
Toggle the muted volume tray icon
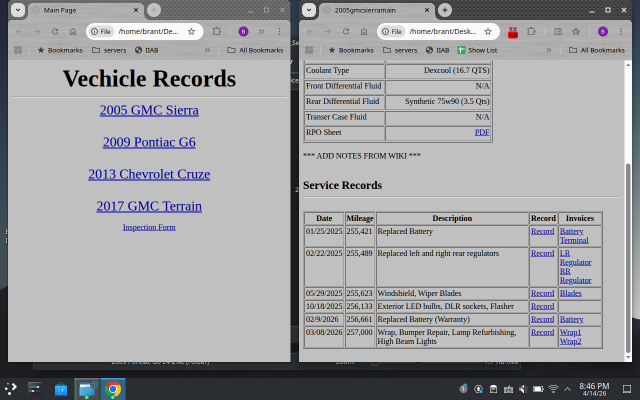(523, 389)
